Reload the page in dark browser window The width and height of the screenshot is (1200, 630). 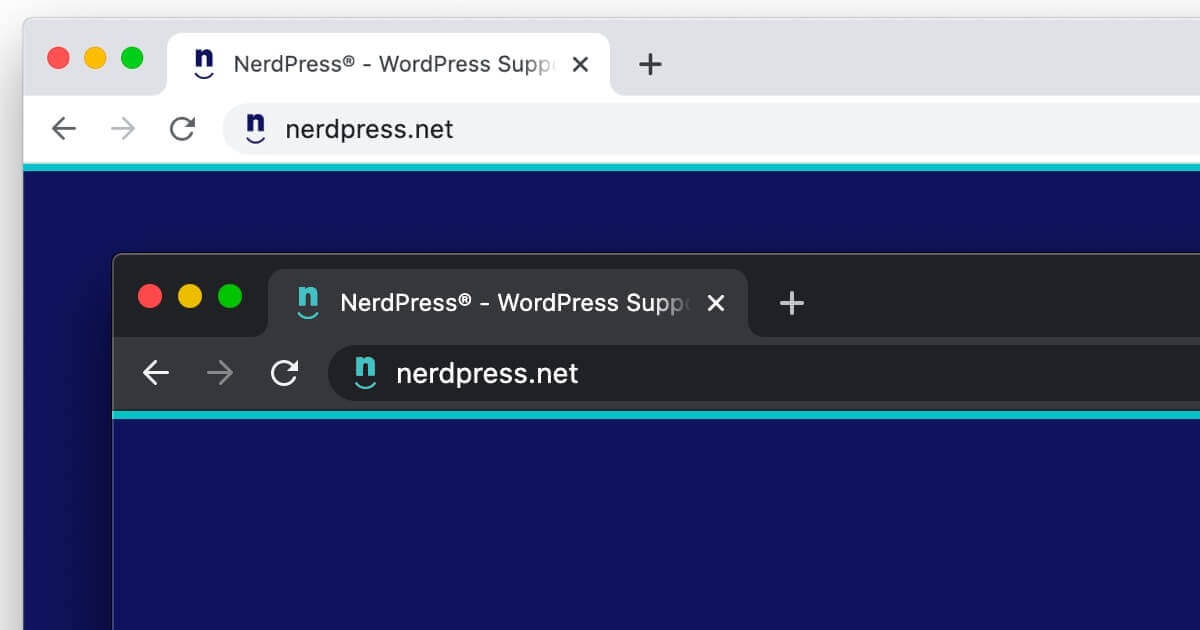click(285, 373)
